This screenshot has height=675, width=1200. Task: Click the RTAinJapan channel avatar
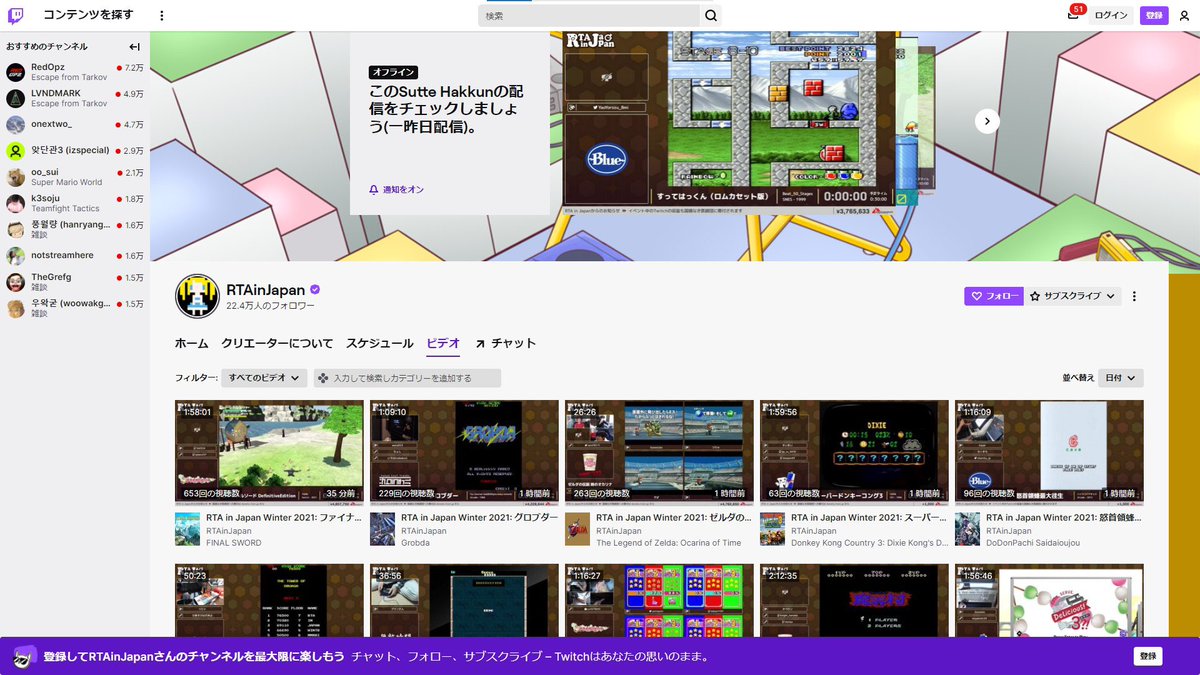[197, 296]
